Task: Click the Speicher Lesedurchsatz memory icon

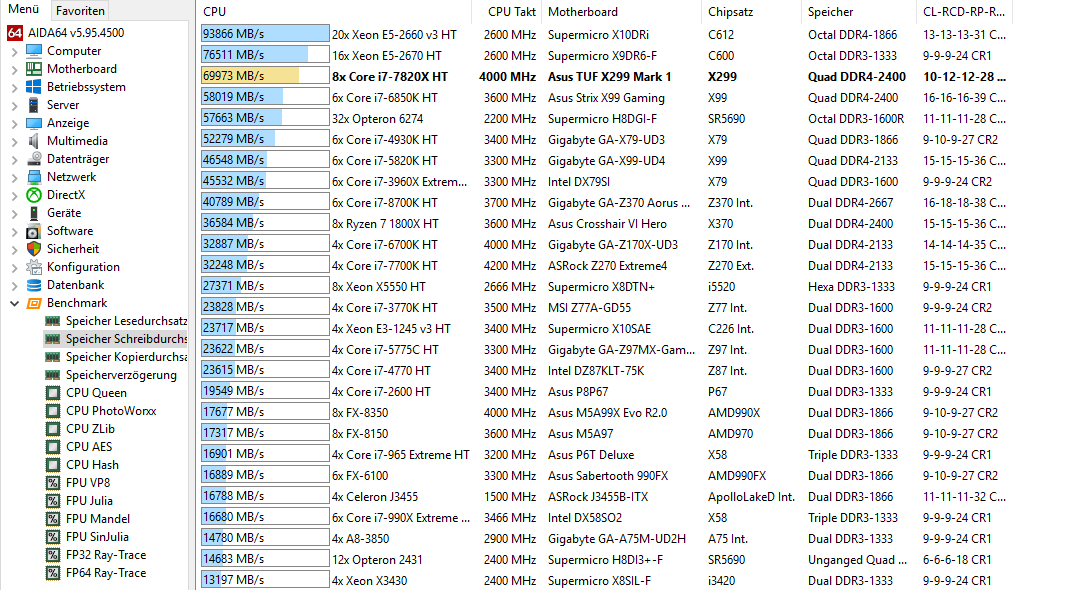Action: click(52, 321)
